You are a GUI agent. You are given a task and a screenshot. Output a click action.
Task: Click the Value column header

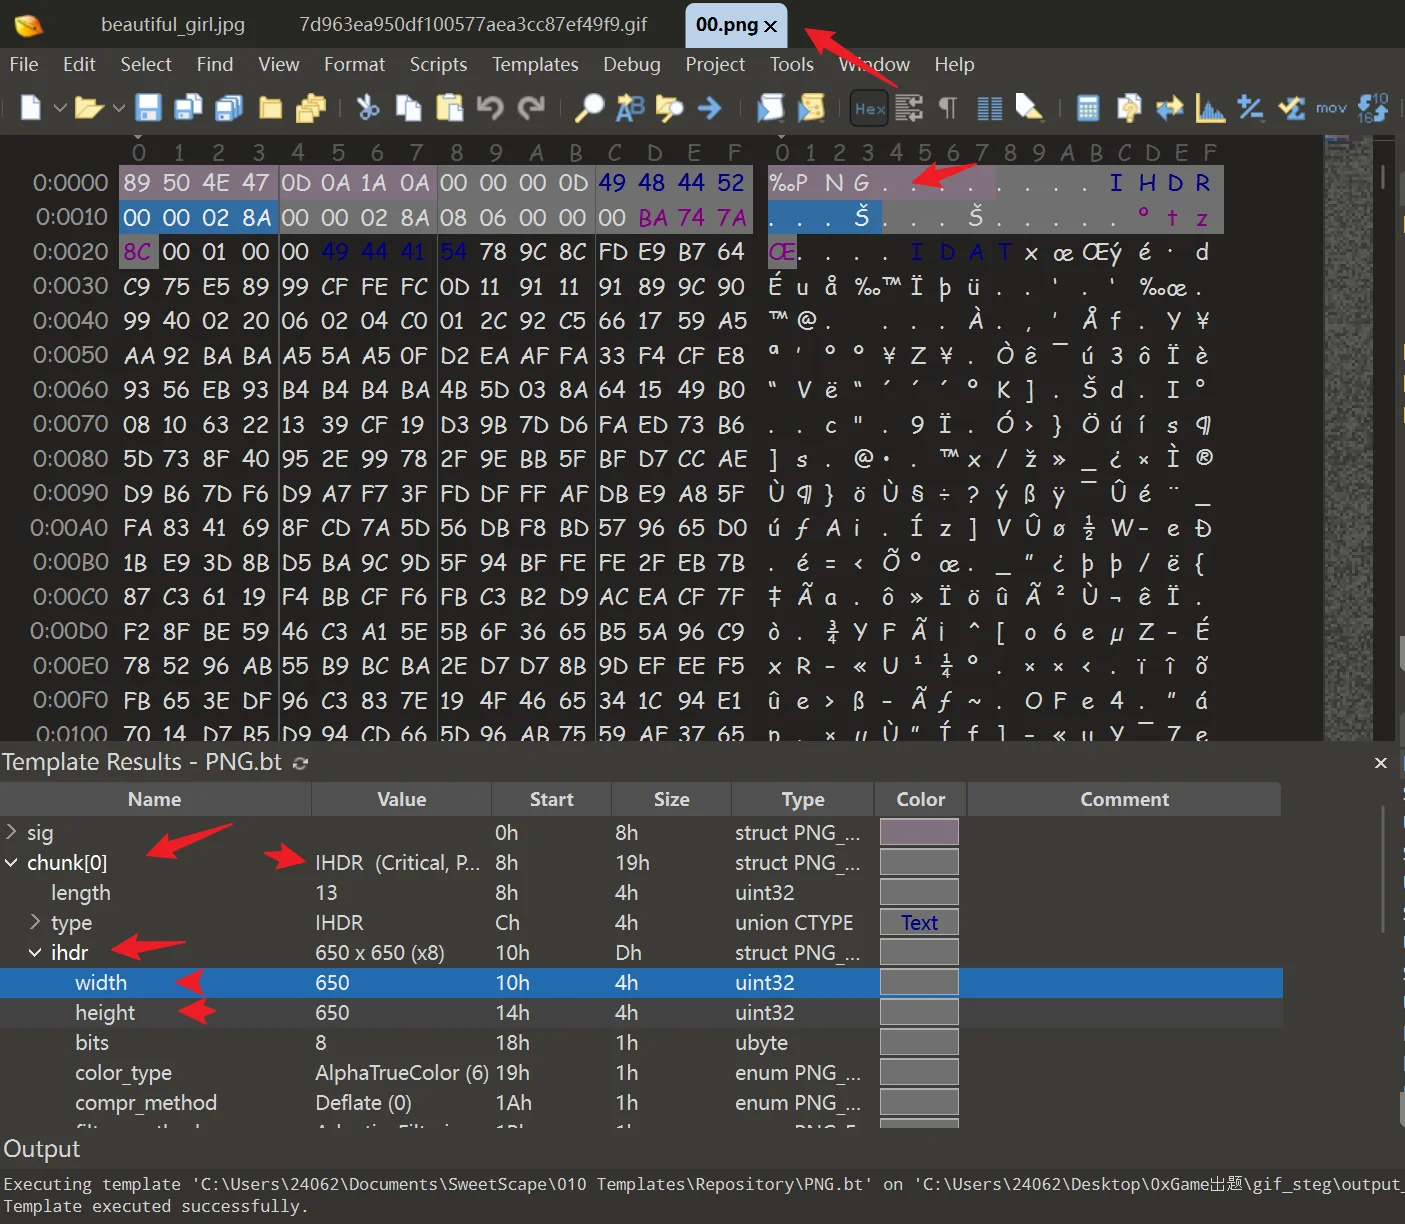tap(401, 799)
